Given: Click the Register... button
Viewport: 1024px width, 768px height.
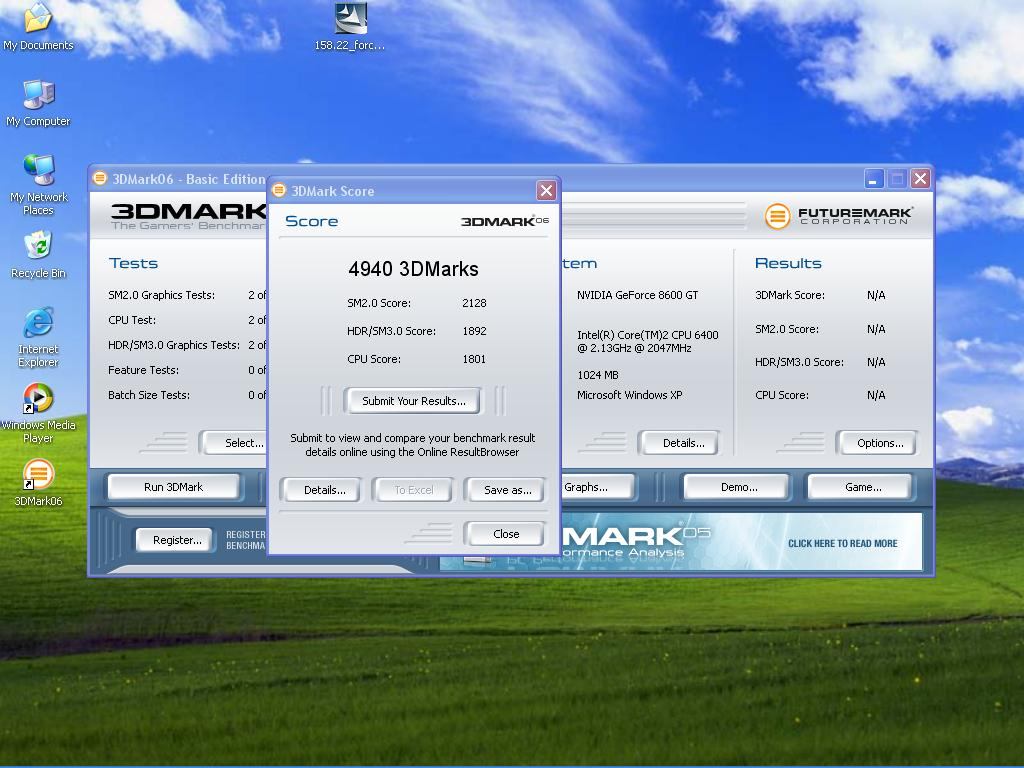Looking at the screenshot, I should click(x=177, y=540).
